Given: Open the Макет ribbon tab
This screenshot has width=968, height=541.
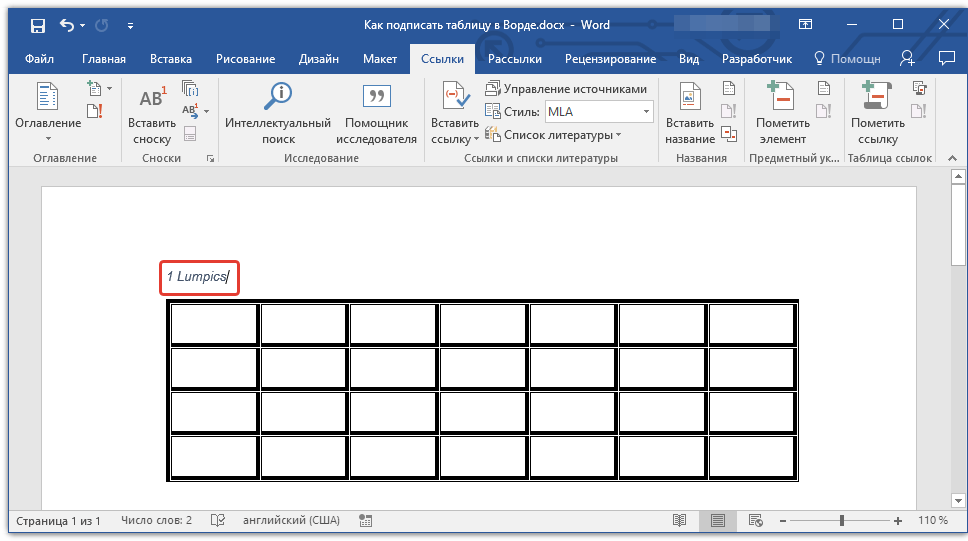Looking at the screenshot, I should tap(380, 59).
